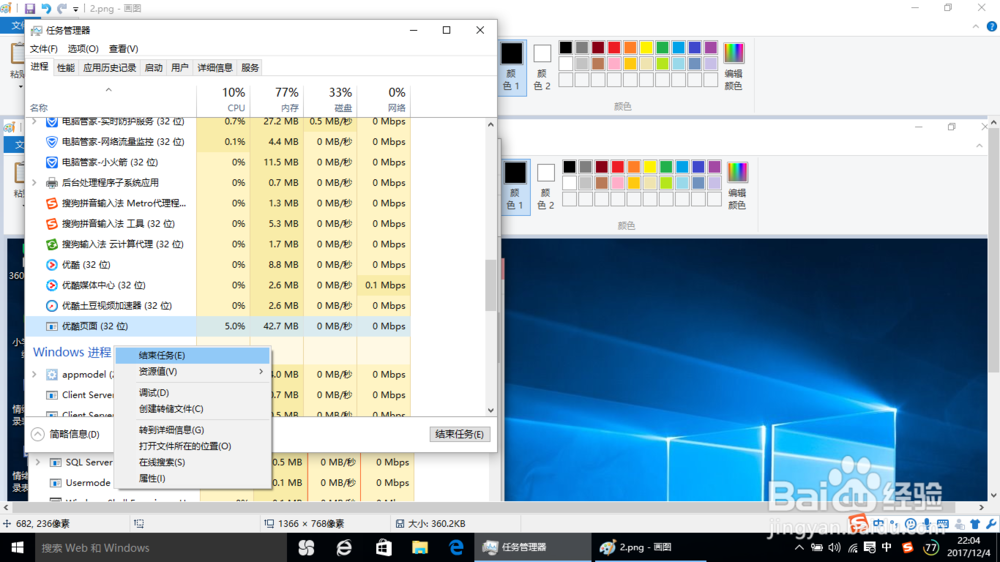Screen dimensions: 1000x562
Task: Click the 优酷 (32 位) process icon
Action: 52,265
